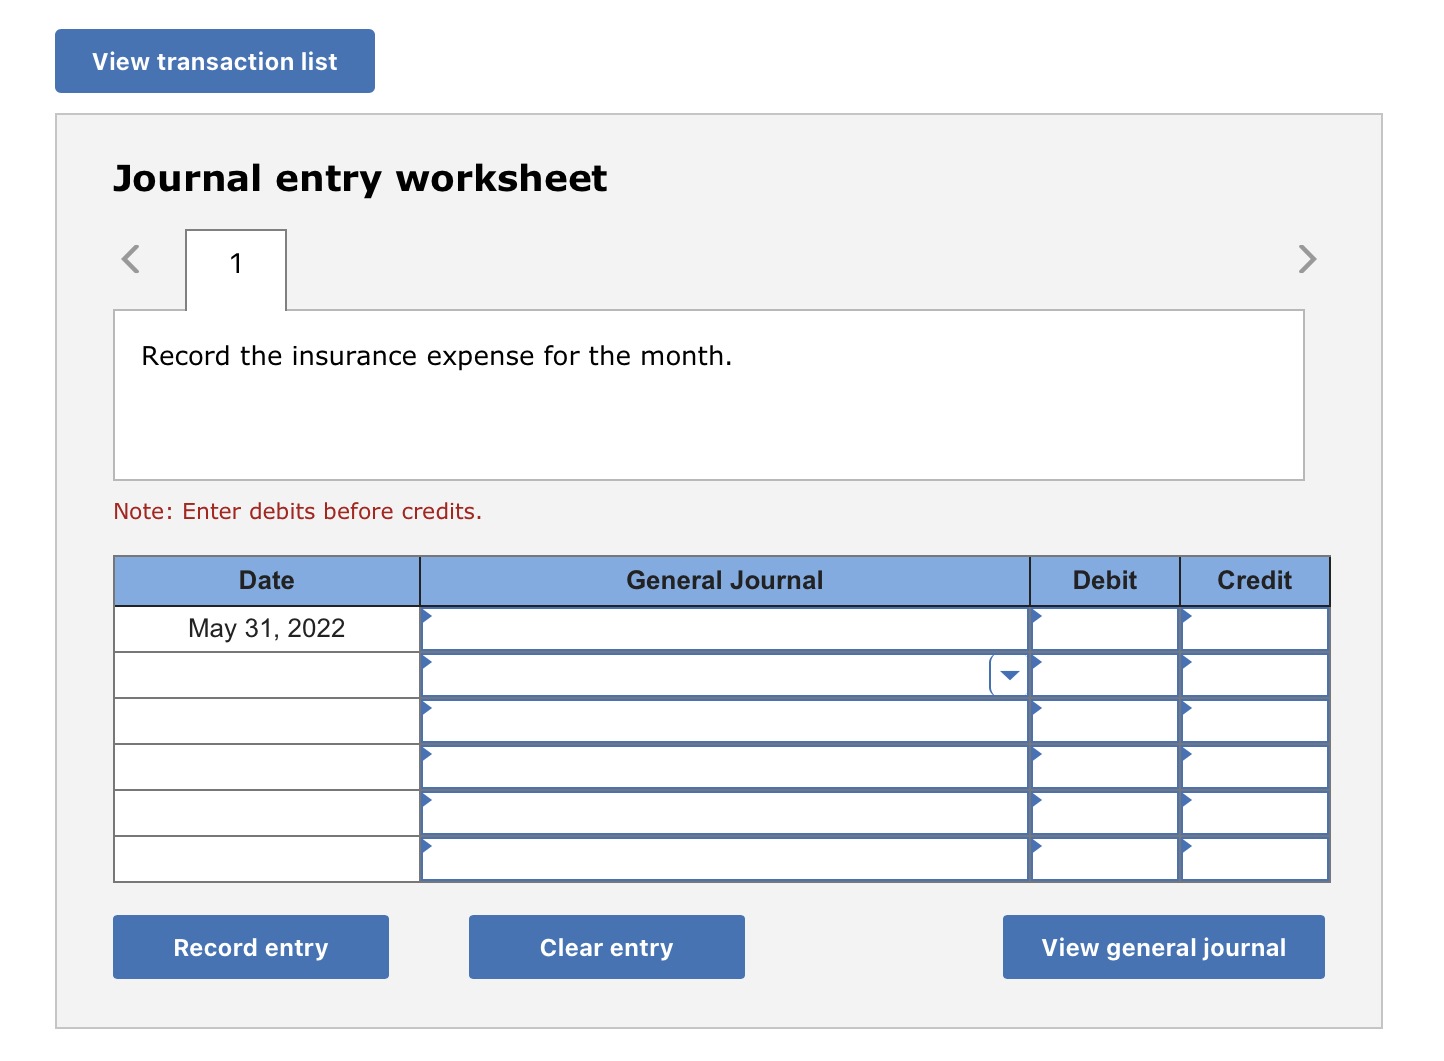Open the account dropdown in second journal row
Image resolution: width=1444 pixels, height=1061 pixels.
point(1007,675)
